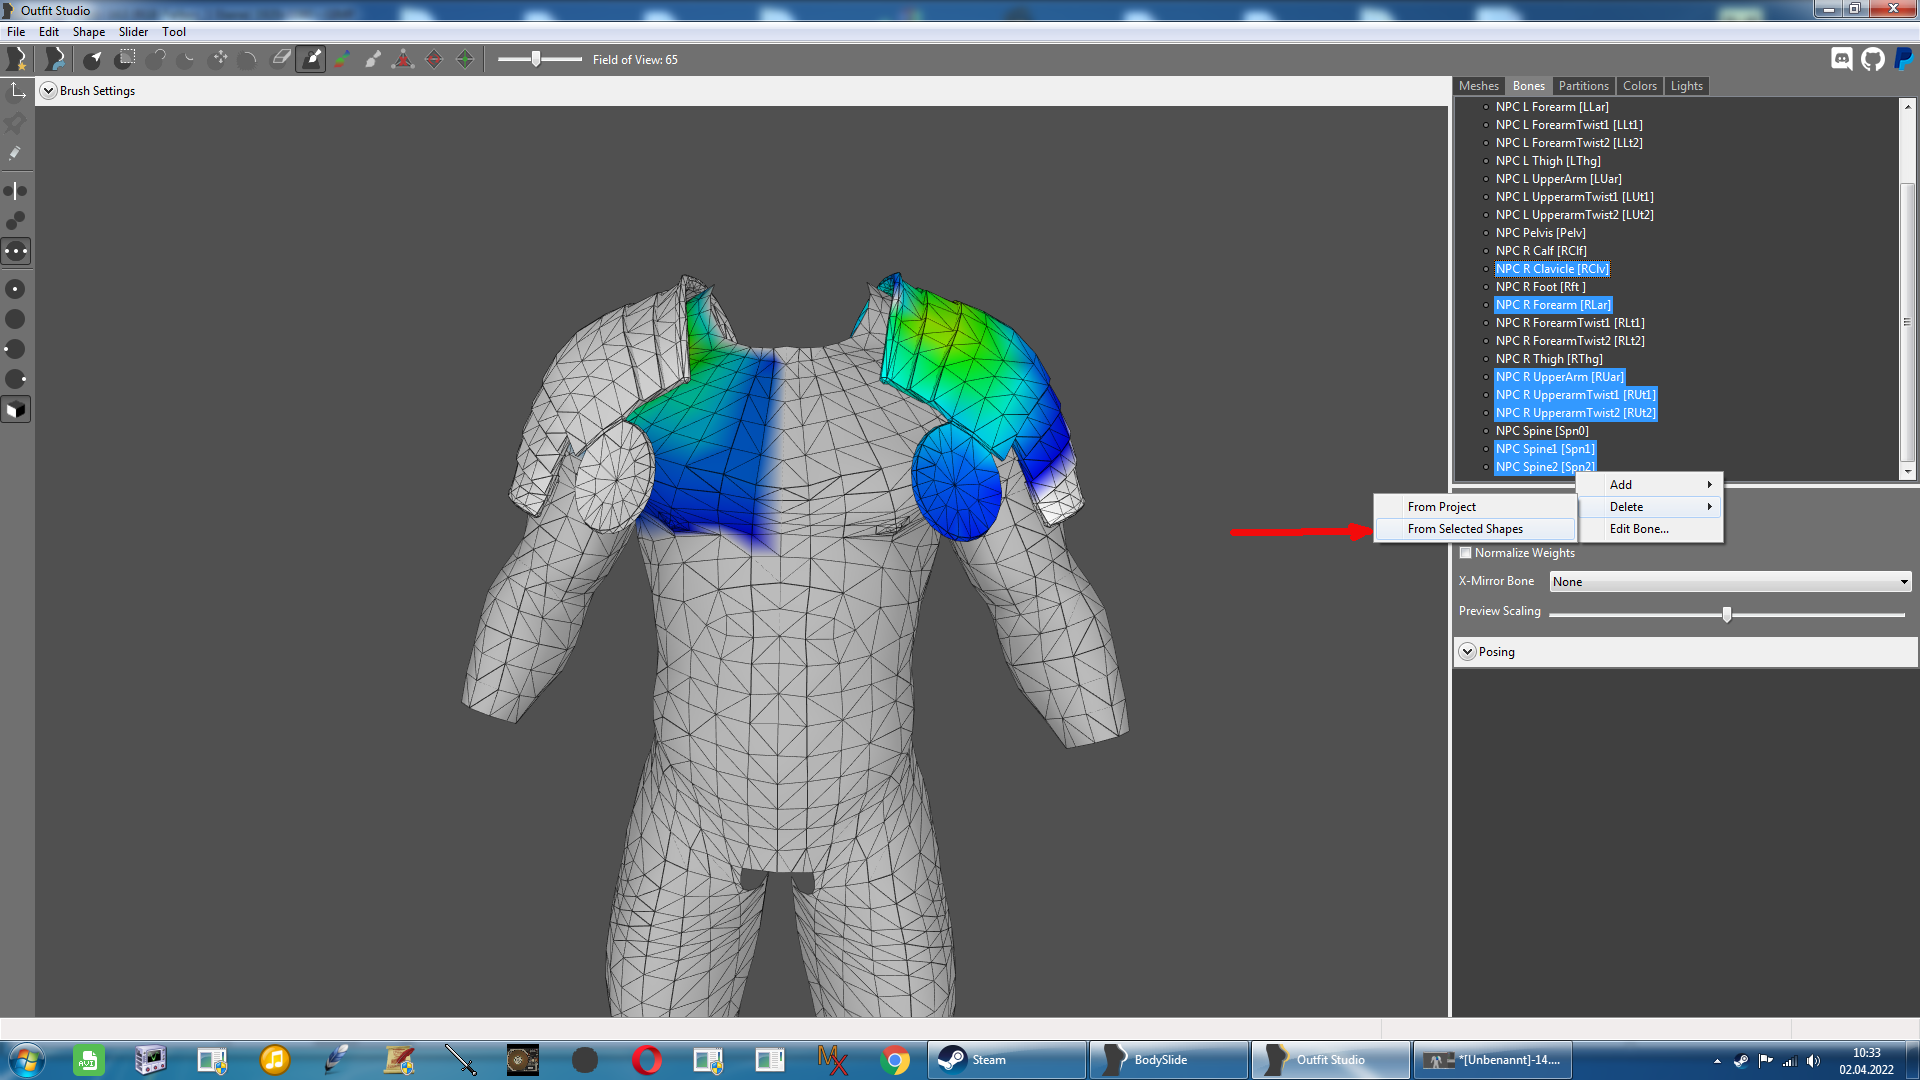This screenshot has height=1080, width=1920.
Task: Open the Slider menu
Action: coord(133,32)
